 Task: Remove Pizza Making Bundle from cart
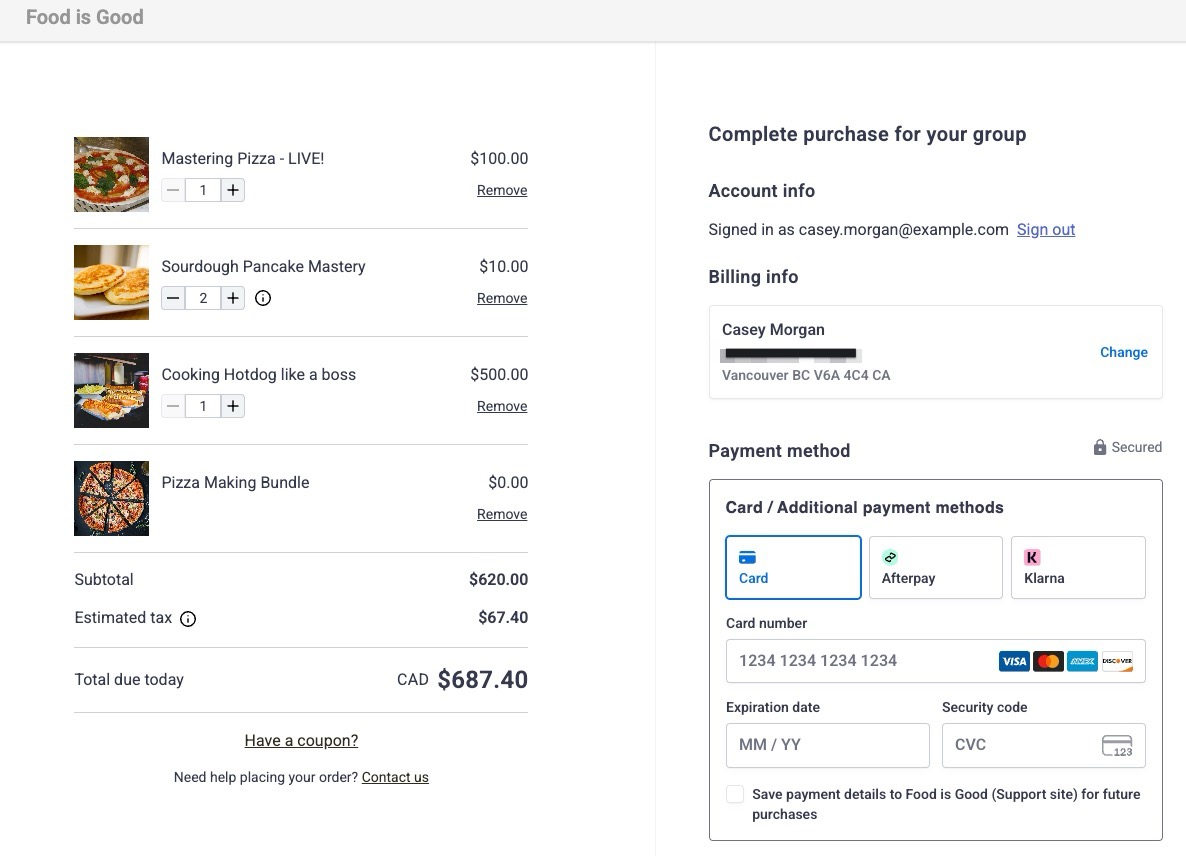point(501,514)
